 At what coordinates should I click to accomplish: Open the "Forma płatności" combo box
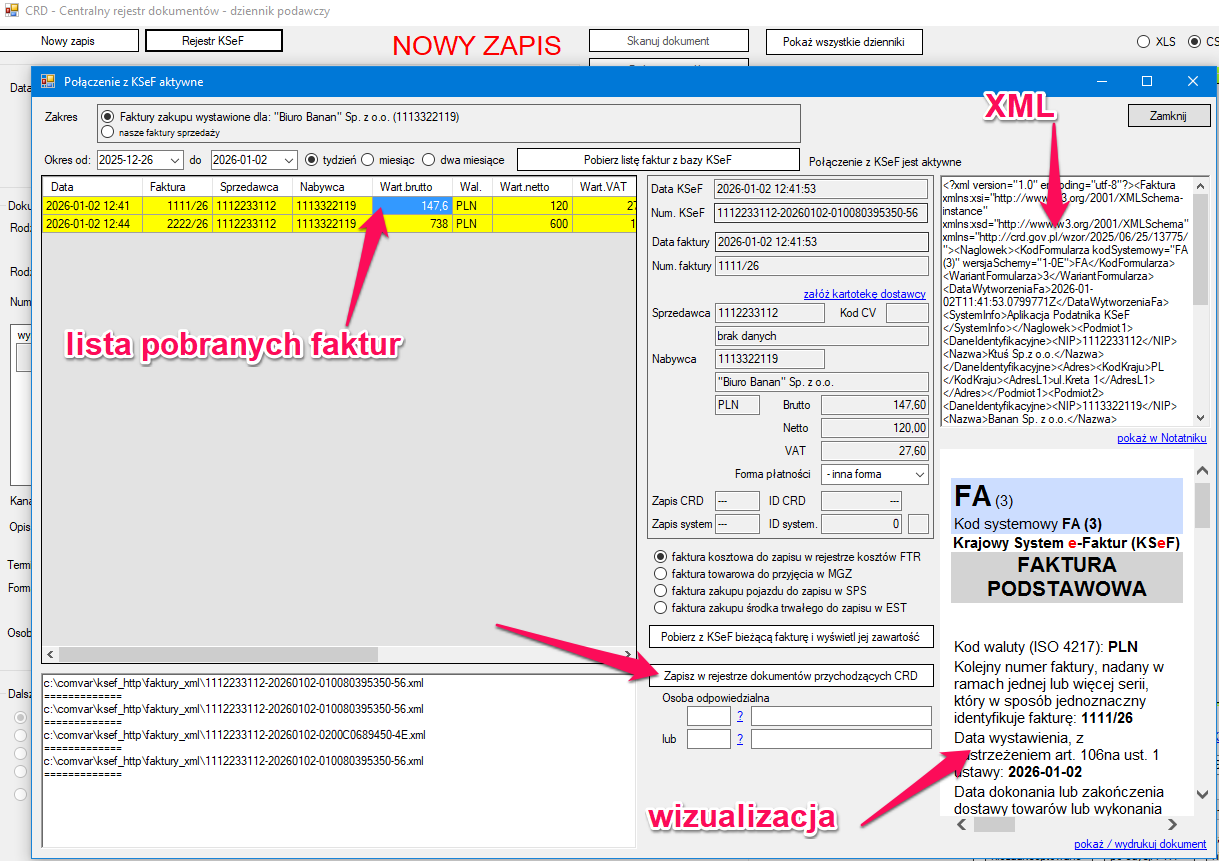919,474
